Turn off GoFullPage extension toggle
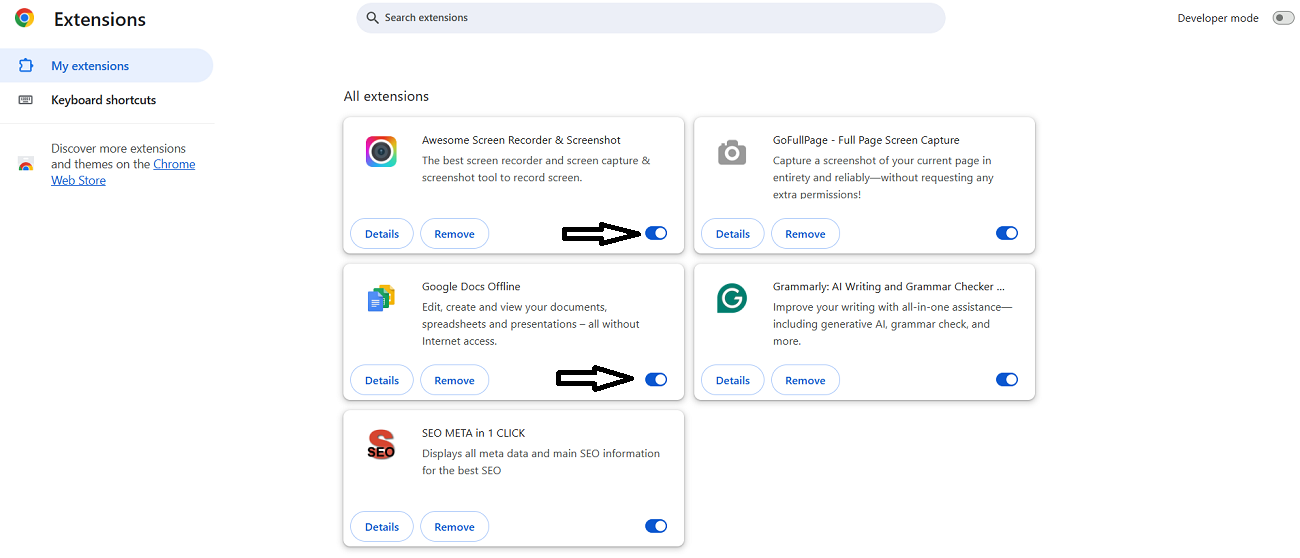Viewport: 1300px width, 558px height. tap(1007, 233)
